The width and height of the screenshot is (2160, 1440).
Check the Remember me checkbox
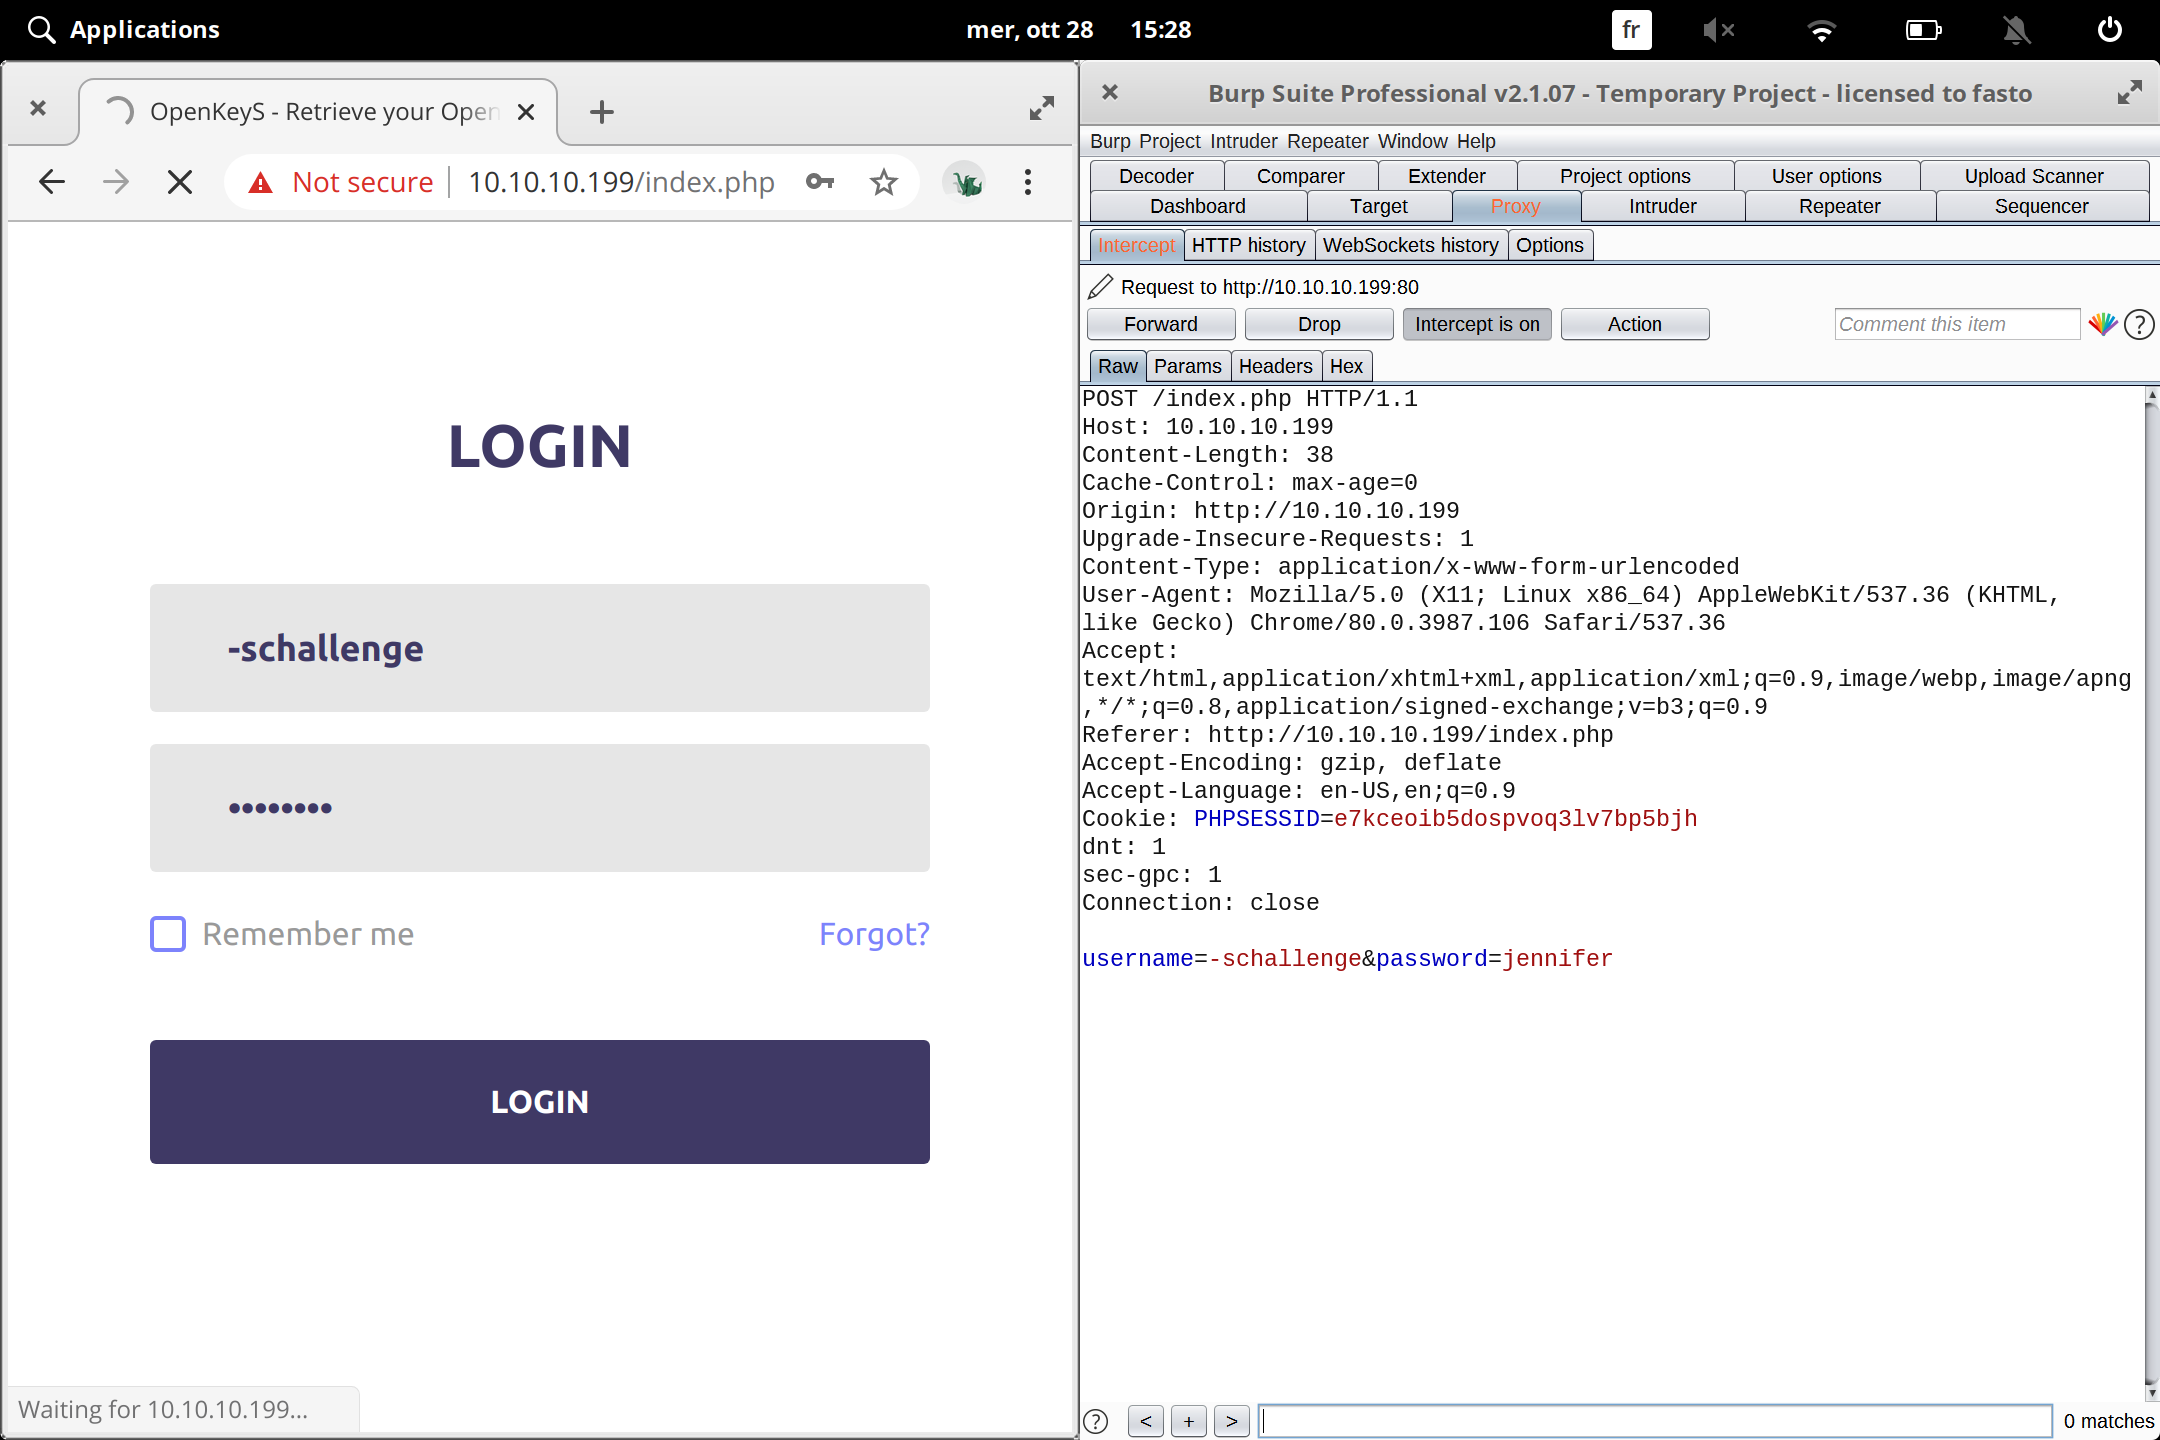click(x=168, y=934)
